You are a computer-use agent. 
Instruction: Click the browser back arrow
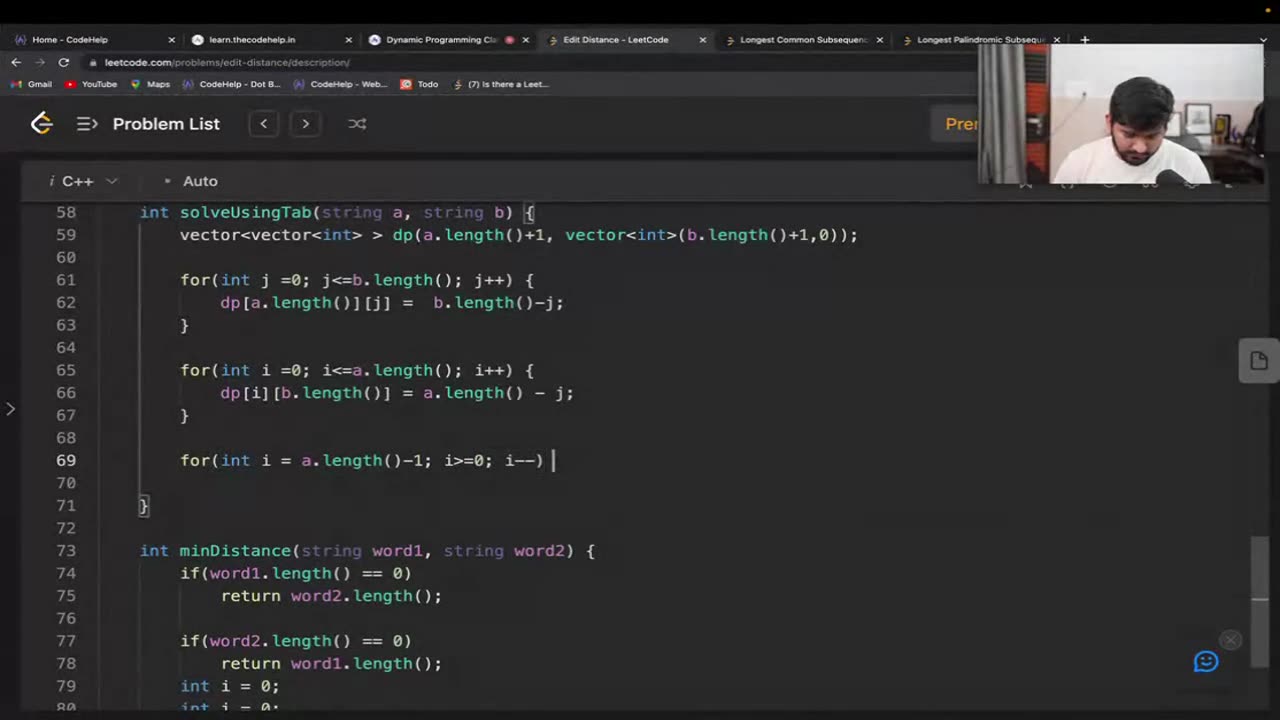(x=16, y=62)
